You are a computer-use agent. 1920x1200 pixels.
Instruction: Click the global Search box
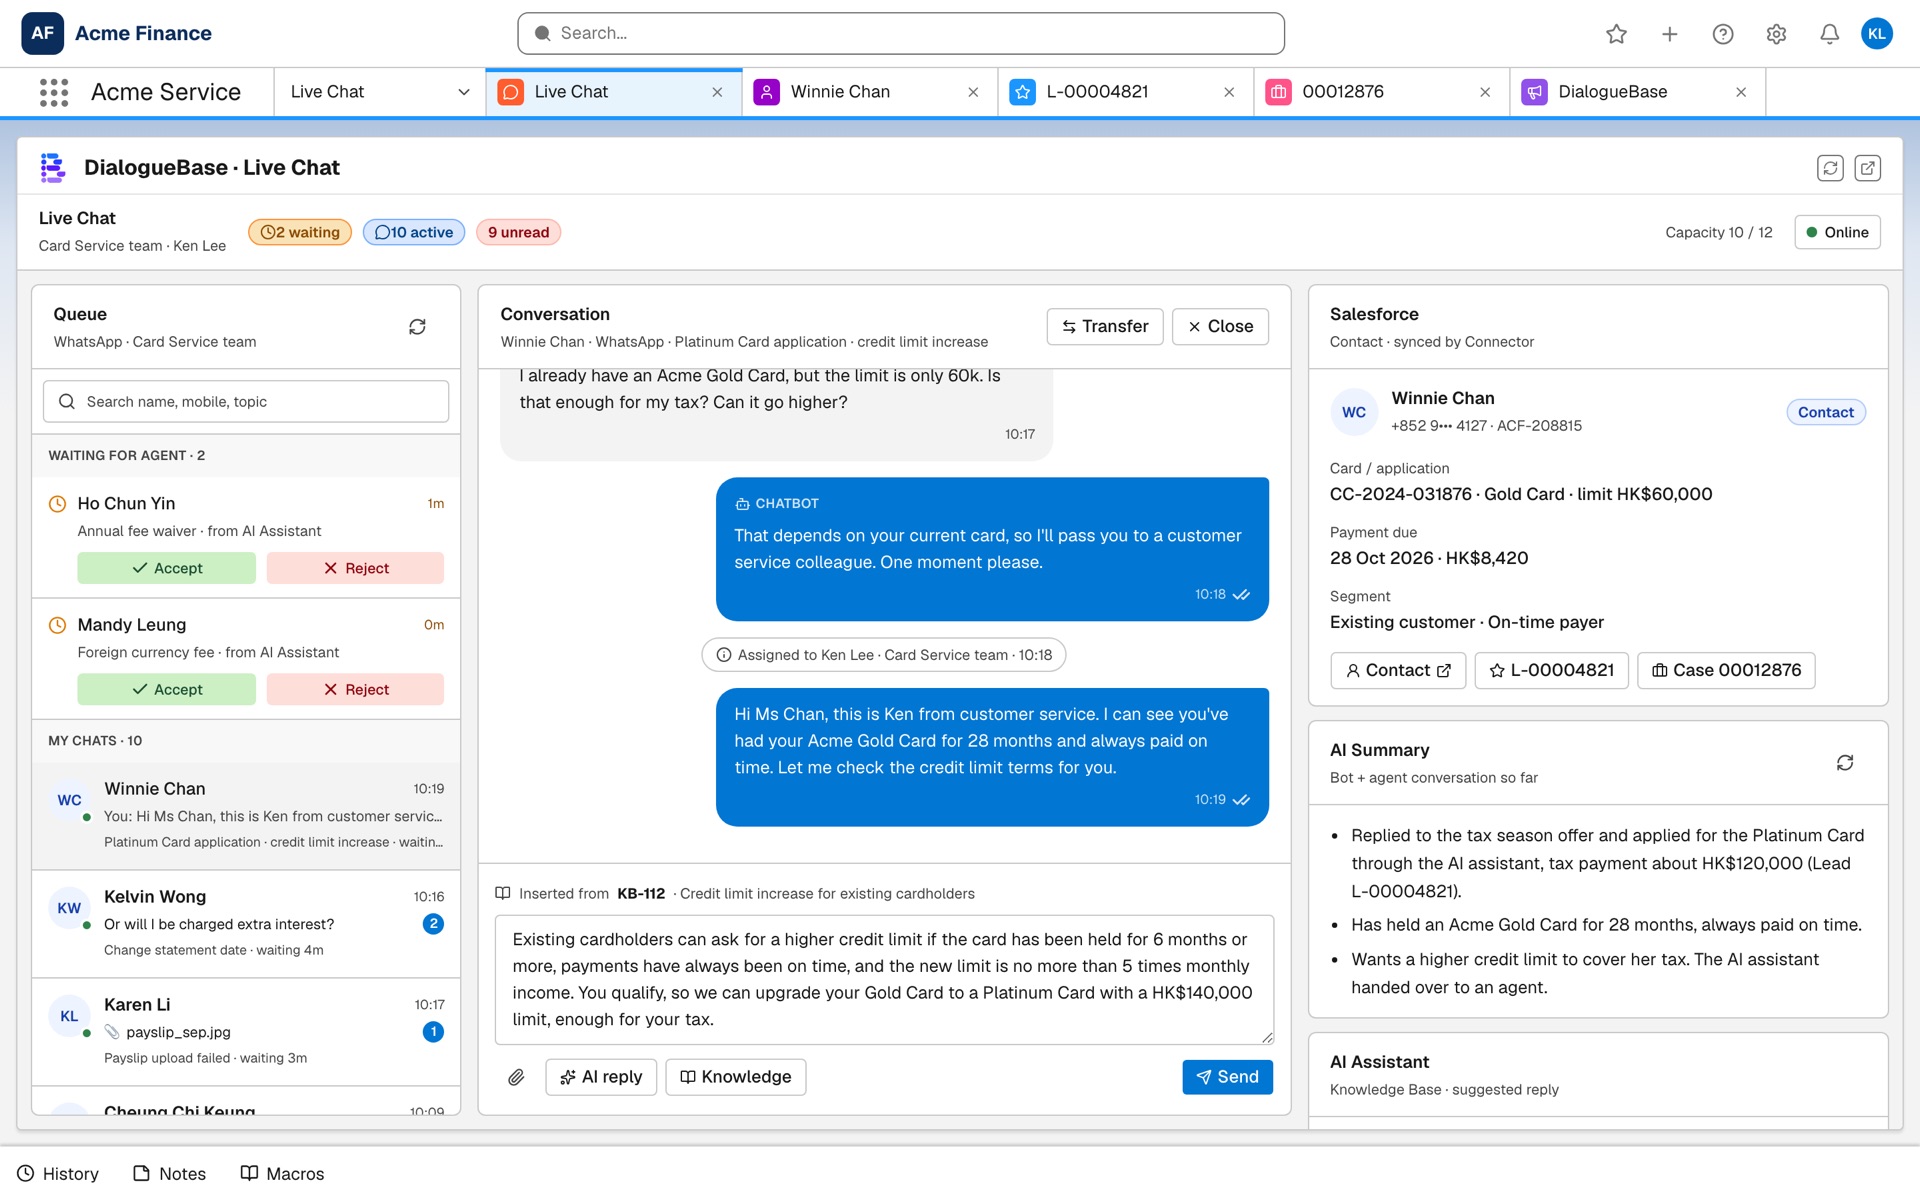(x=901, y=34)
